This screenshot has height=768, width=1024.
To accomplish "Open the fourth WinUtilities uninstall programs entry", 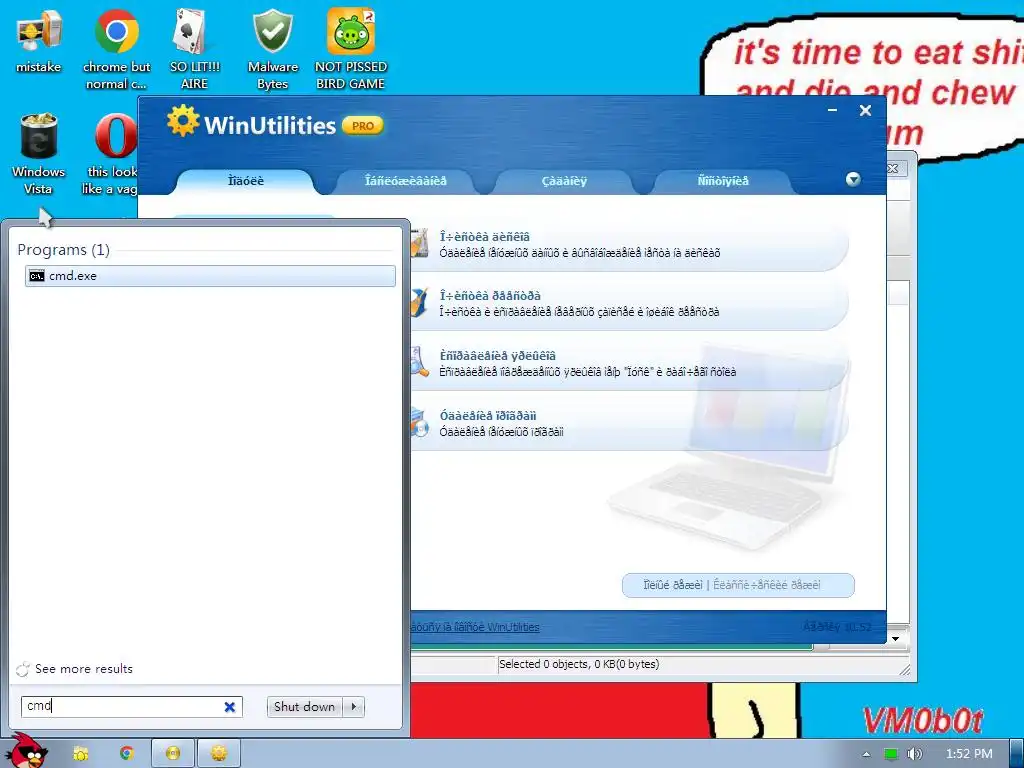I will (630, 423).
